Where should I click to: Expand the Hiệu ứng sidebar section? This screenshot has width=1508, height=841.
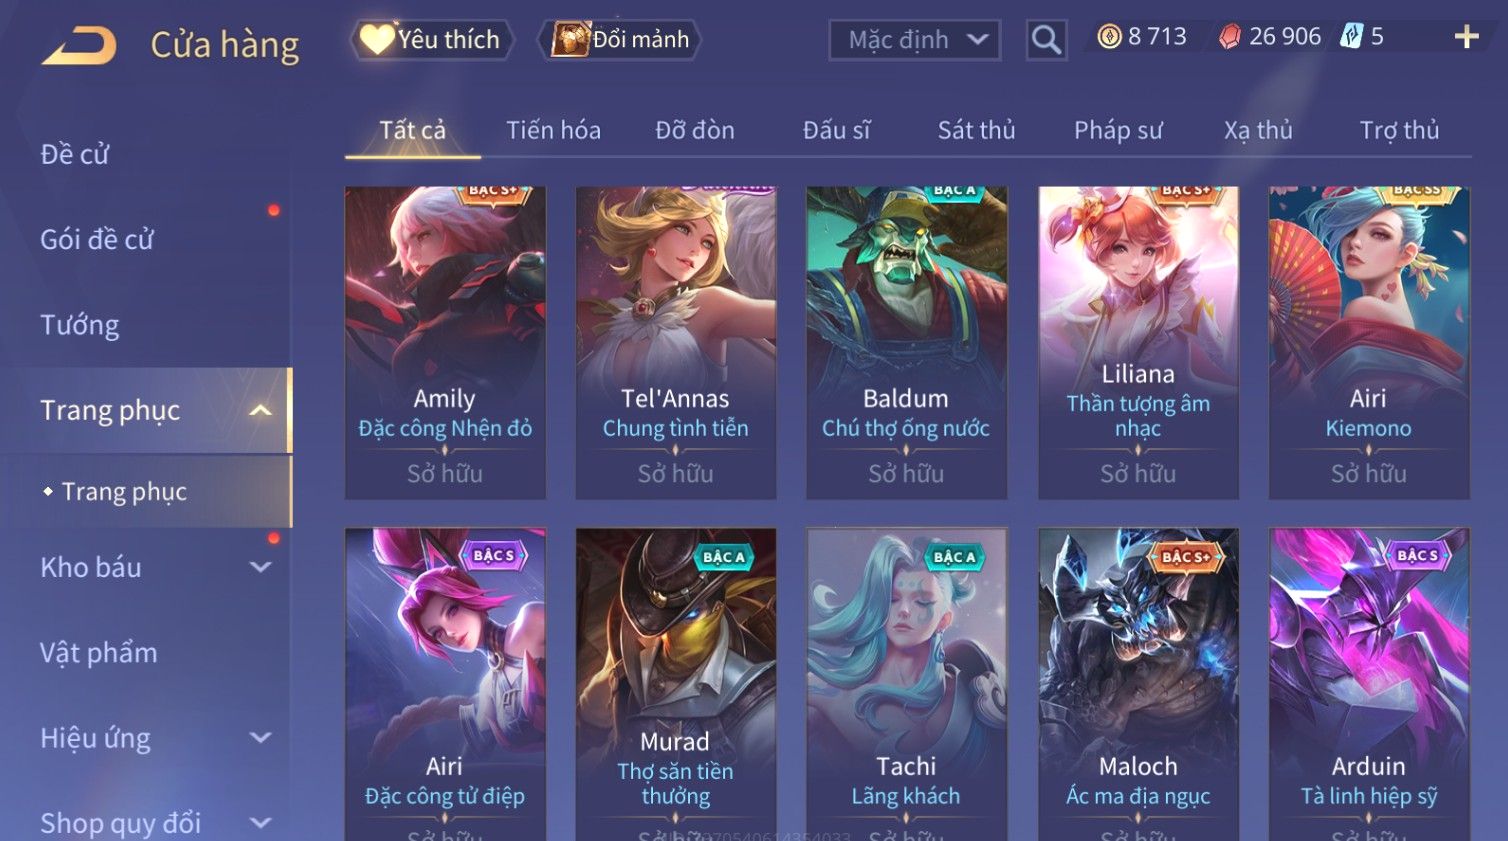(x=260, y=738)
